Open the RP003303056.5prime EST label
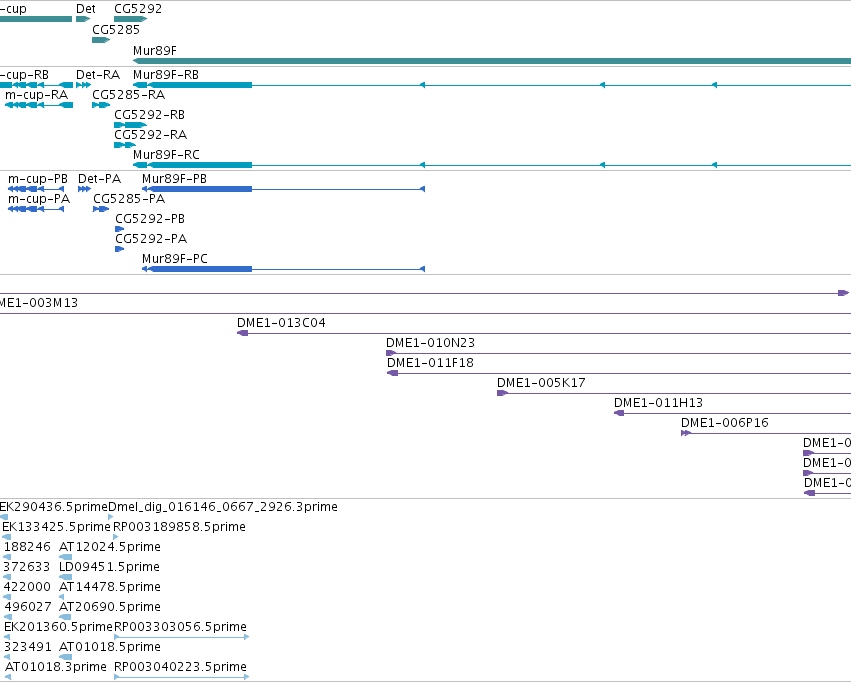 click(x=180, y=627)
